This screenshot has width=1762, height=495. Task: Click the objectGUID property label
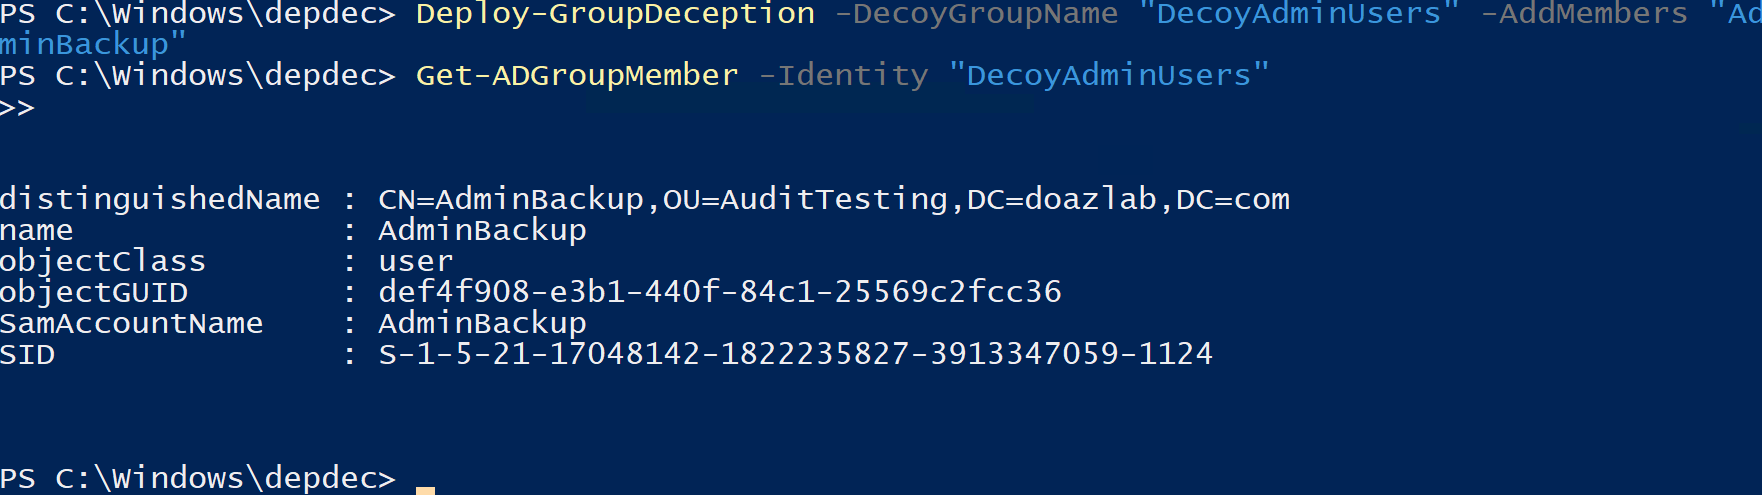tap(94, 292)
